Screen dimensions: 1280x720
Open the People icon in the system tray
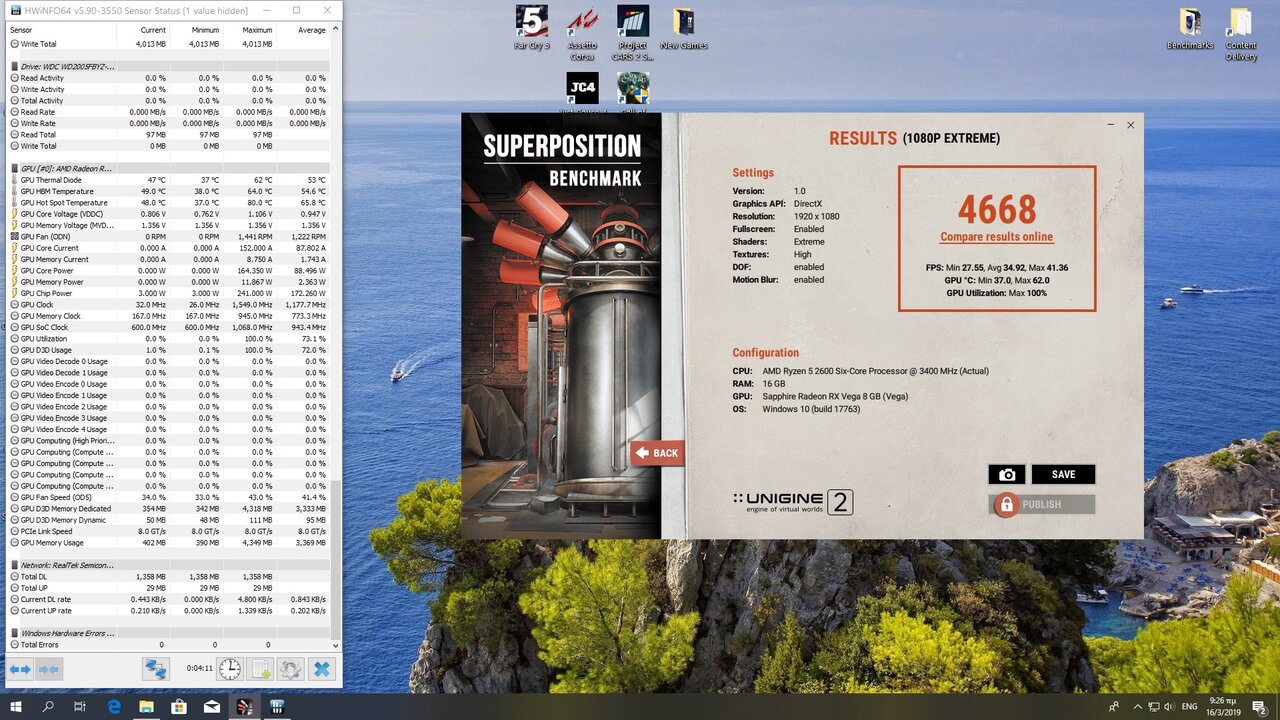point(1115,707)
